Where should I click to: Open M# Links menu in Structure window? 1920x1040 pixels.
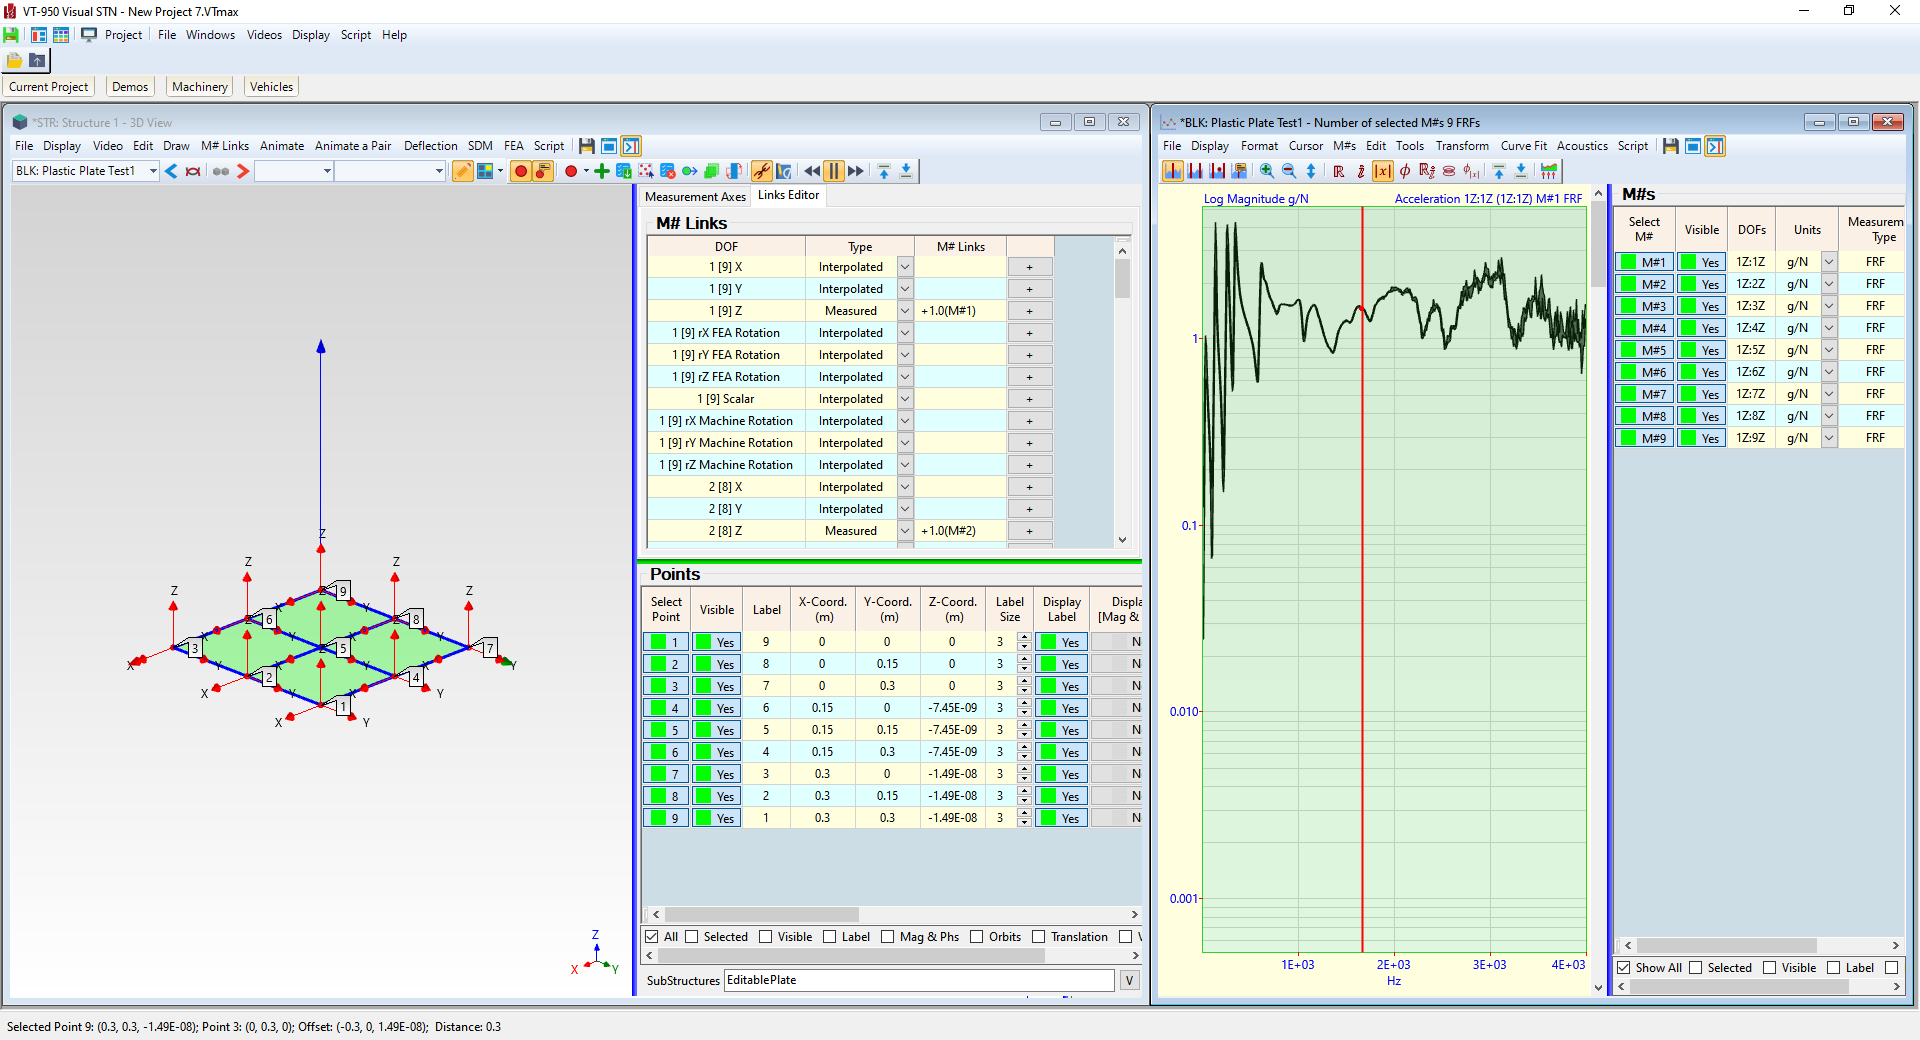(x=225, y=146)
